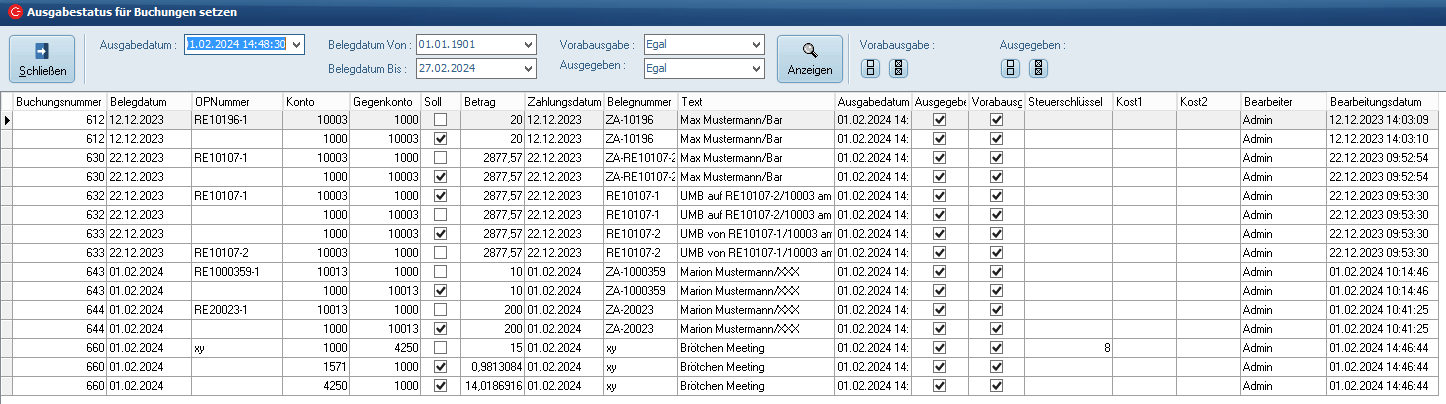Open the Ausgabedatum date dropdown
Viewport: 1446px width, 404px height.
pos(296,44)
